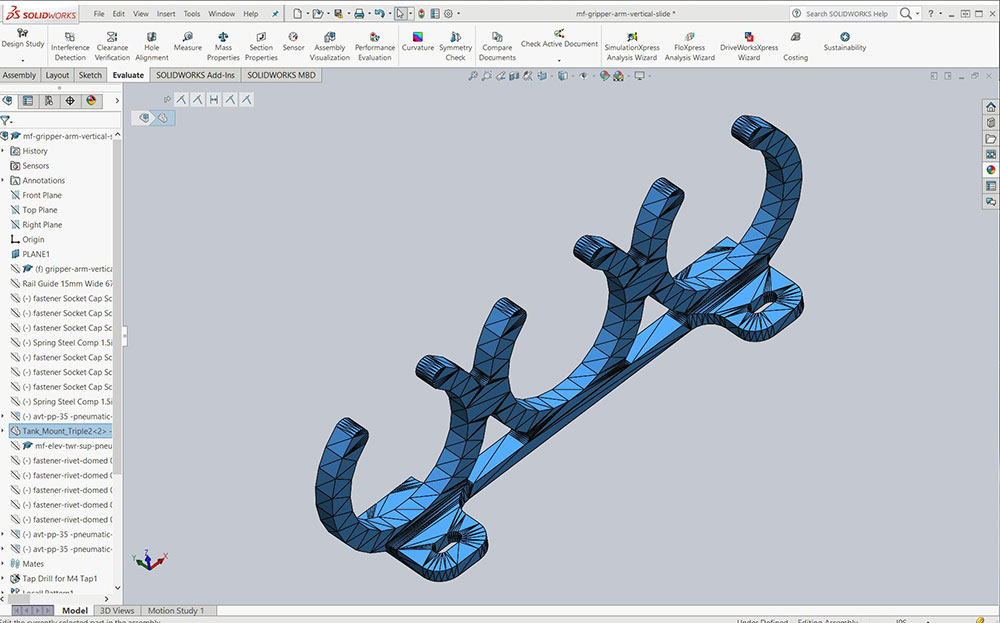This screenshot has width=1000, height=623.
Task: Pin the SOLIDWORKS menu bar
Action: click(276, 14)
